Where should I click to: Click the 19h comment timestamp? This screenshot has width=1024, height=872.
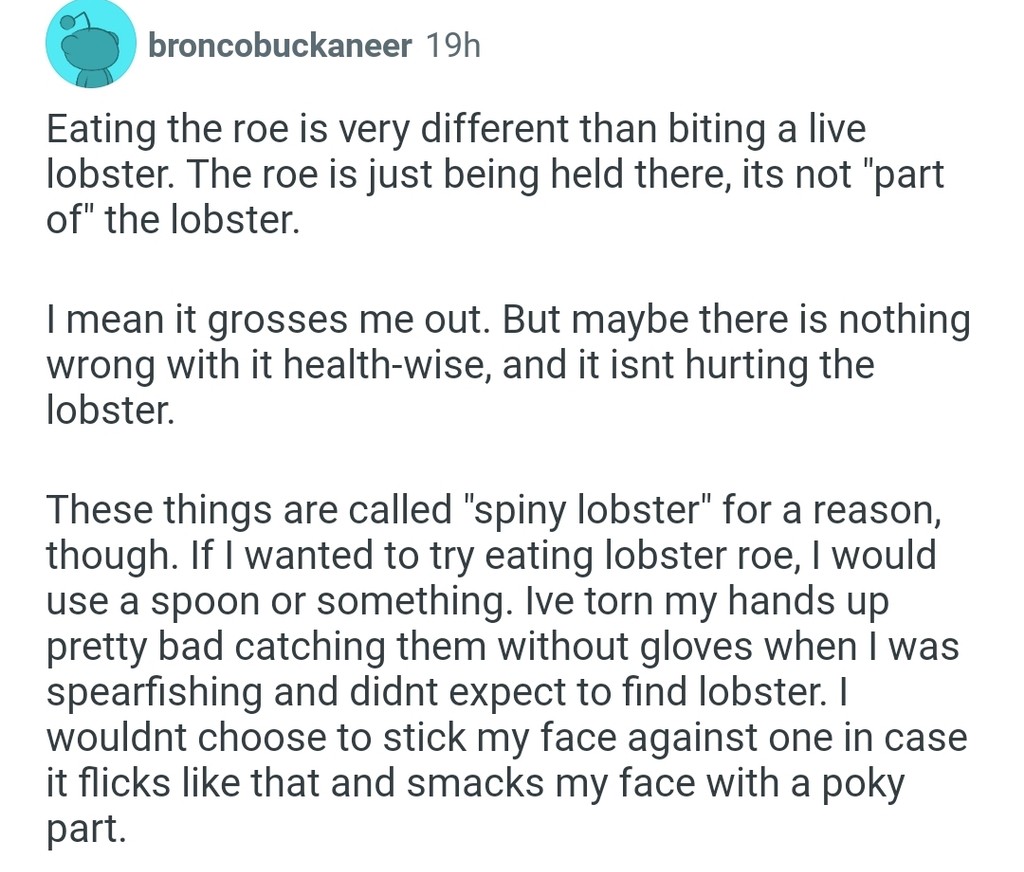tap(452, 45)
